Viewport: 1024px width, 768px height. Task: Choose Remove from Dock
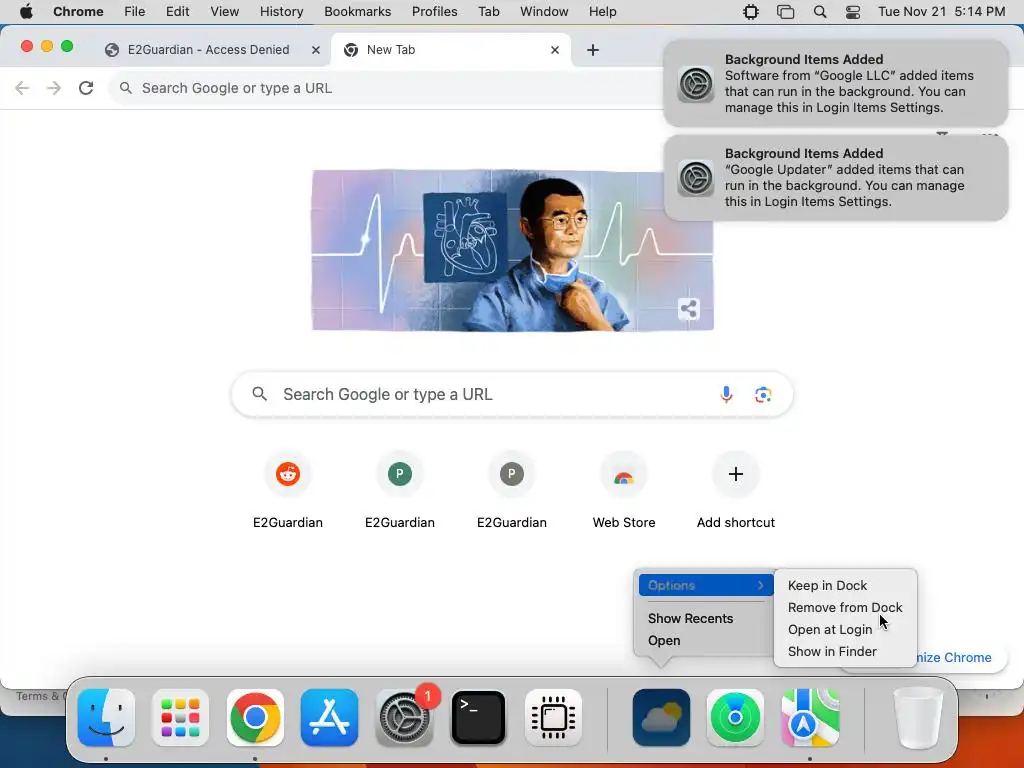[x=845, y=607]
